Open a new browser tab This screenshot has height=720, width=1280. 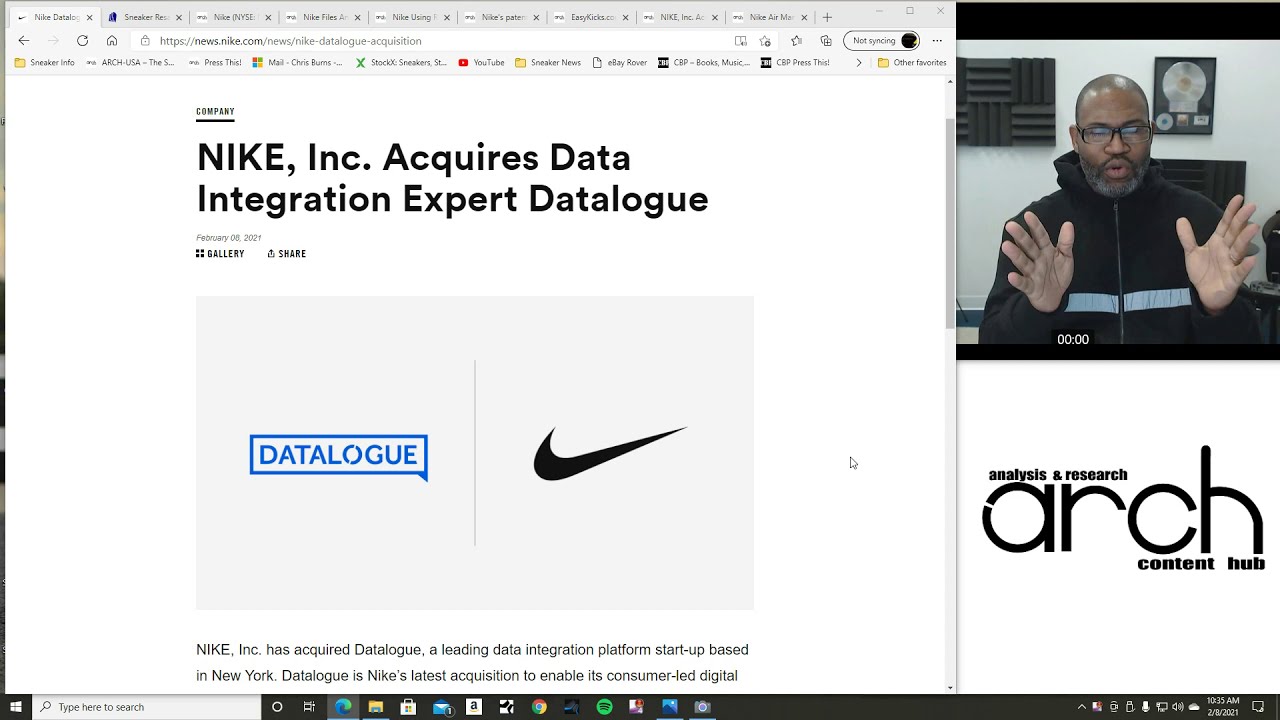[x=827, y=17]
